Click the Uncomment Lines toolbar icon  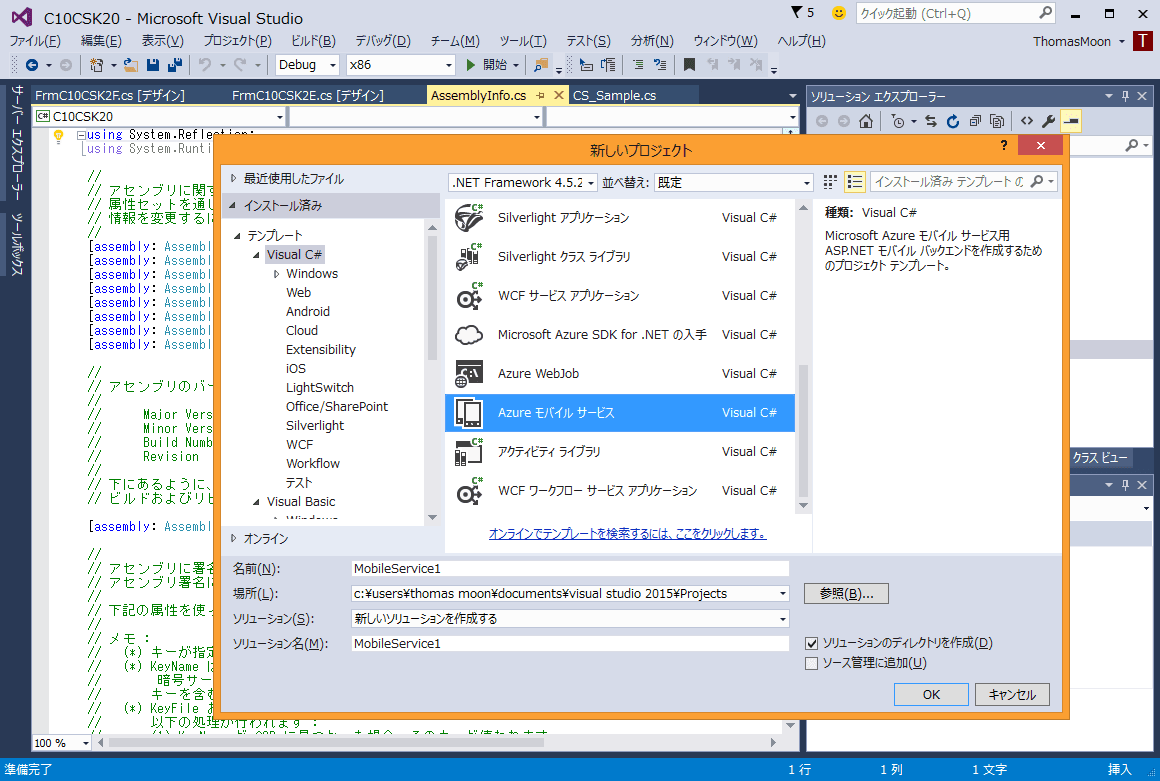(660, 65)
